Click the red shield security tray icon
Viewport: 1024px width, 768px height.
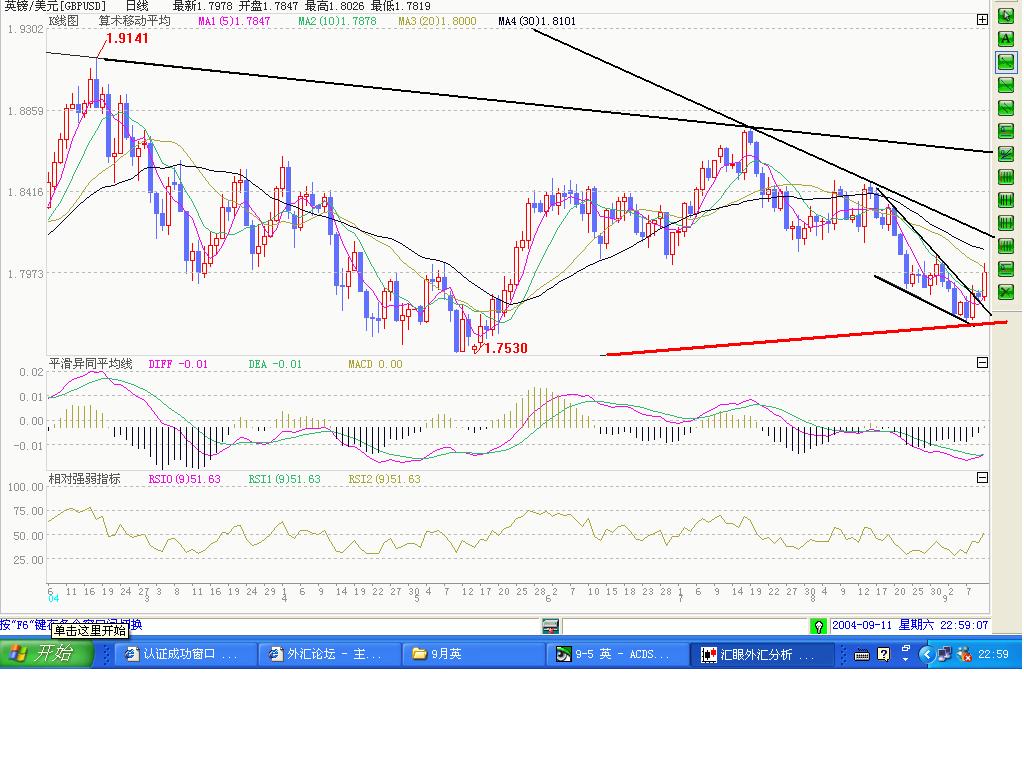pyautogui.click(x=964, y=654)
